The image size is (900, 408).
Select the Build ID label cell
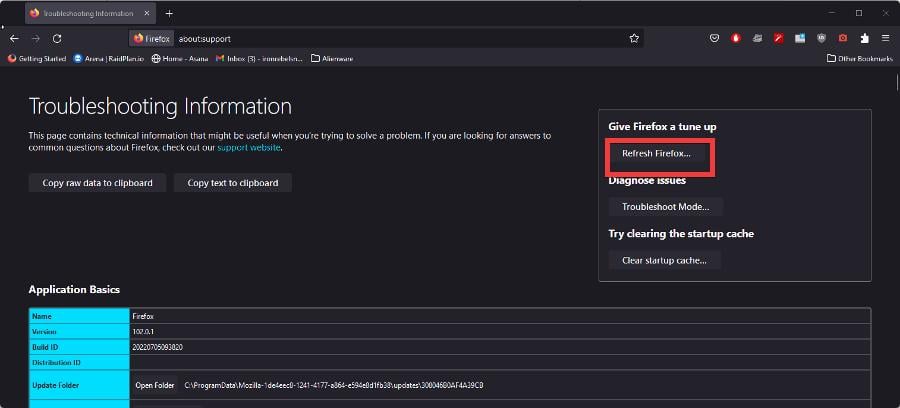[79, 347]
